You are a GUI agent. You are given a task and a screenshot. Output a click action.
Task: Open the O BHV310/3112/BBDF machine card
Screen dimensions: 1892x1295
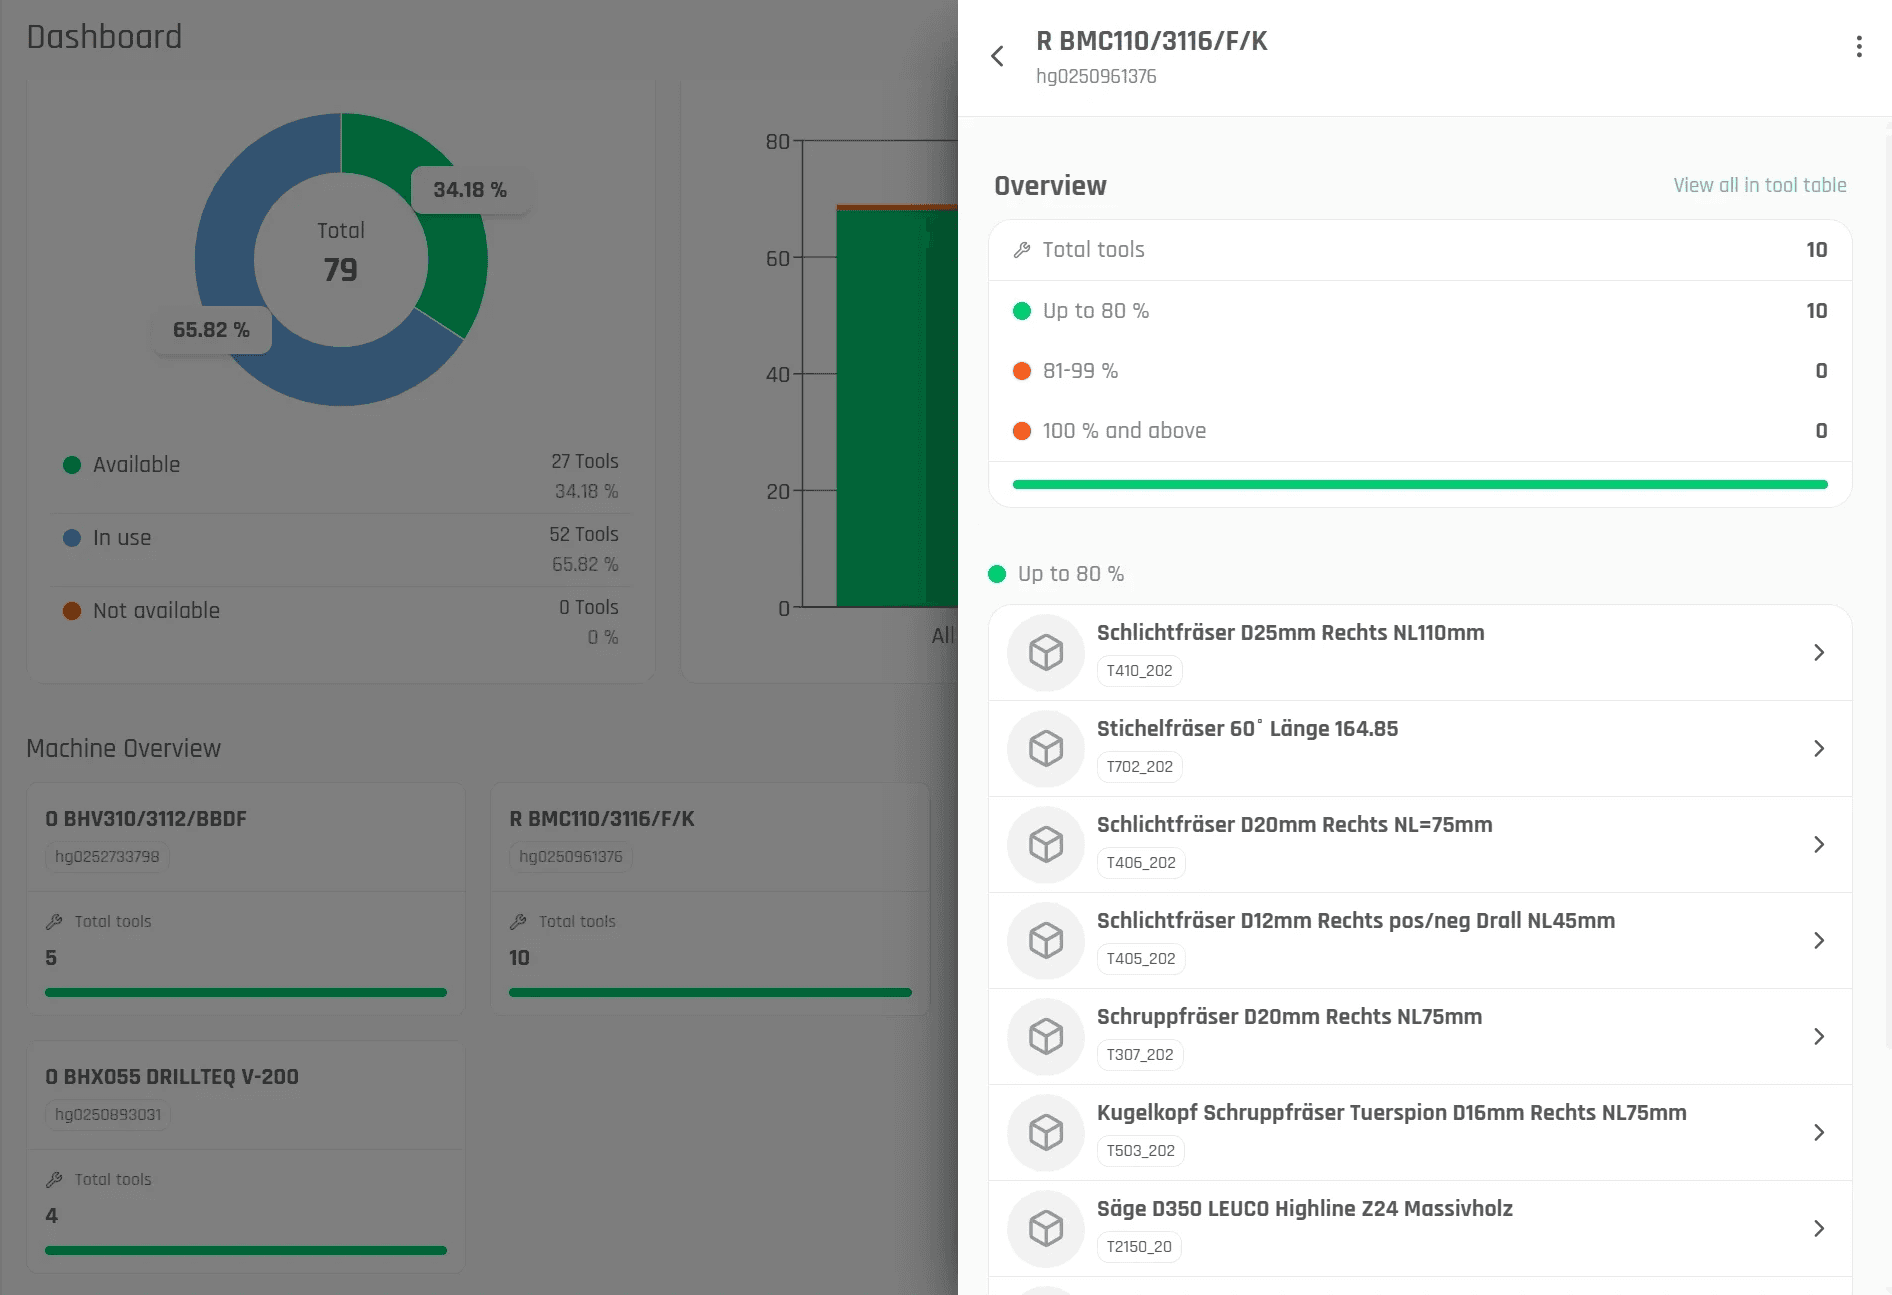[x=245, y=898]
